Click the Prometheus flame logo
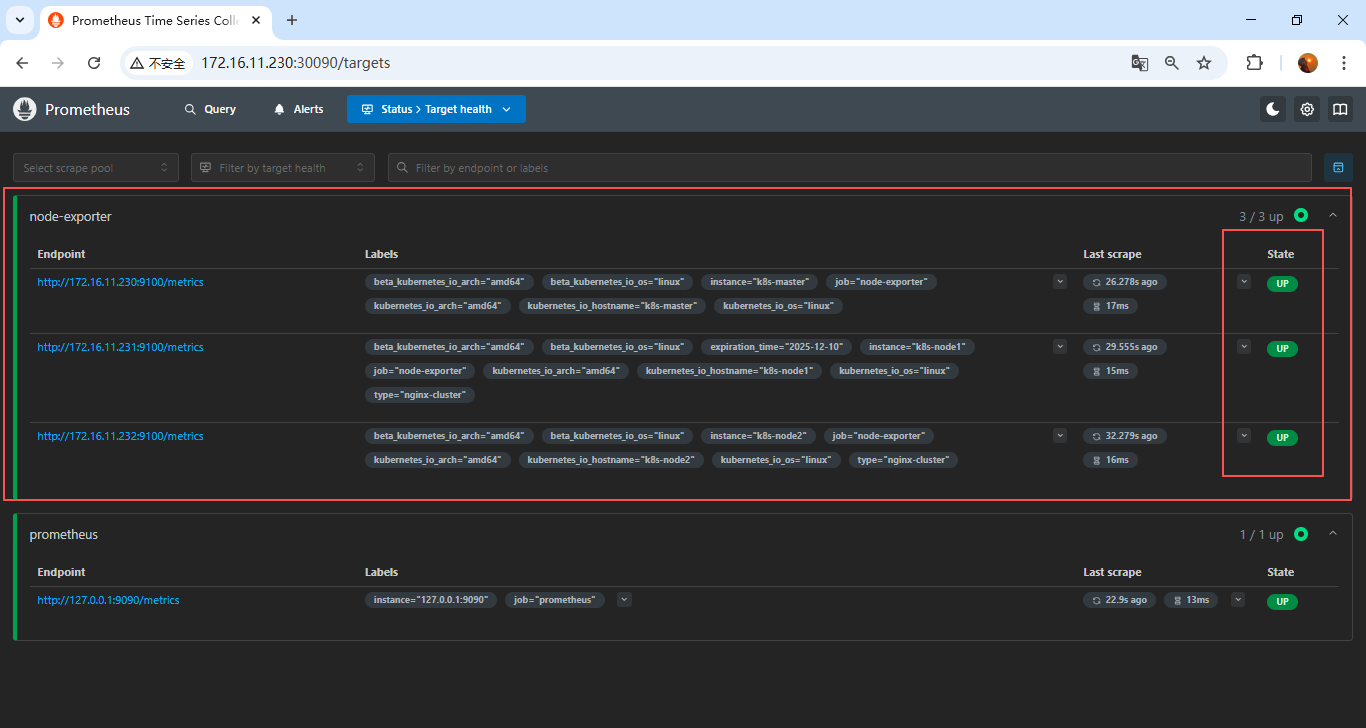The image size is (1366, 728). click(25, 109)
